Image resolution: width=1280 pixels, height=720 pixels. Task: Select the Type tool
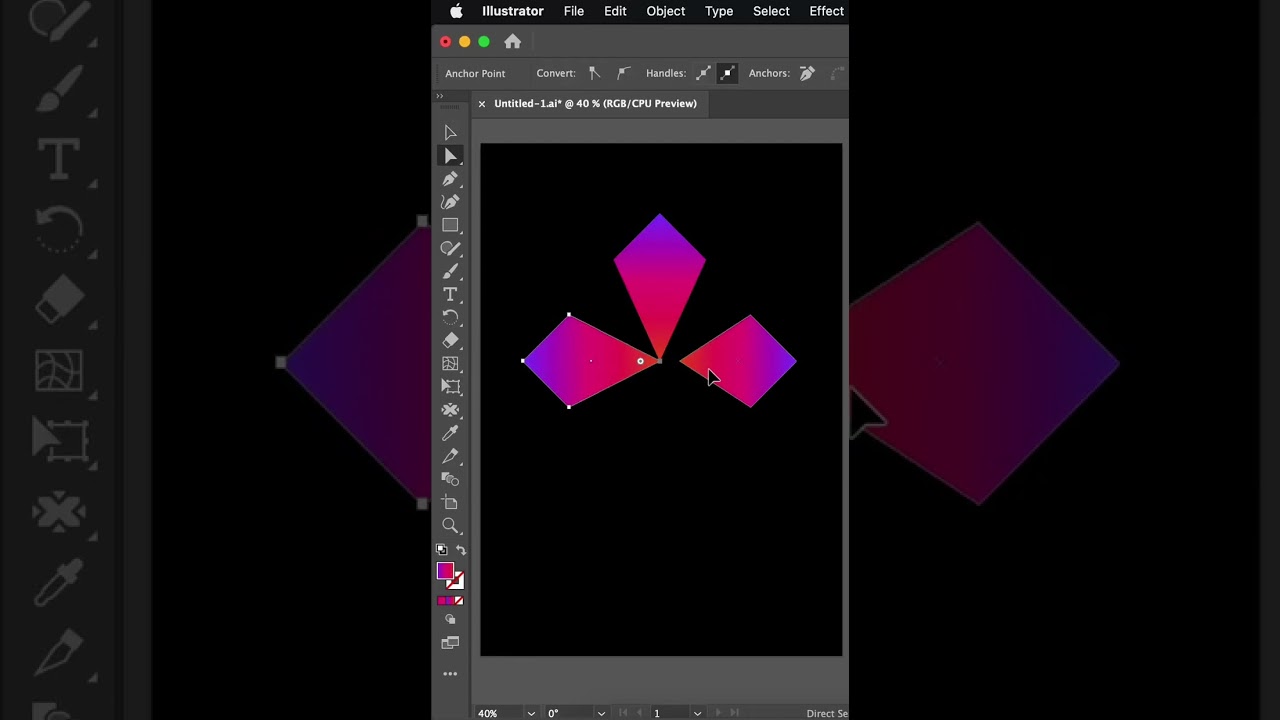click(450, 294)
